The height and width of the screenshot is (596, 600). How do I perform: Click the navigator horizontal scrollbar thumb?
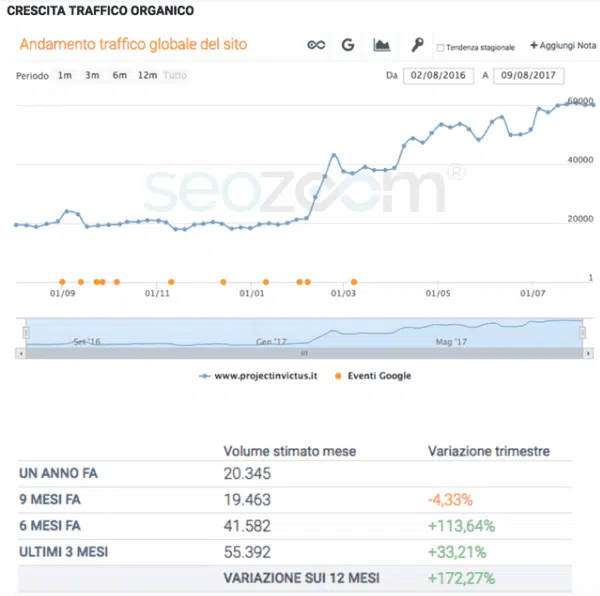pyautogui.click(x=304, y=353)
